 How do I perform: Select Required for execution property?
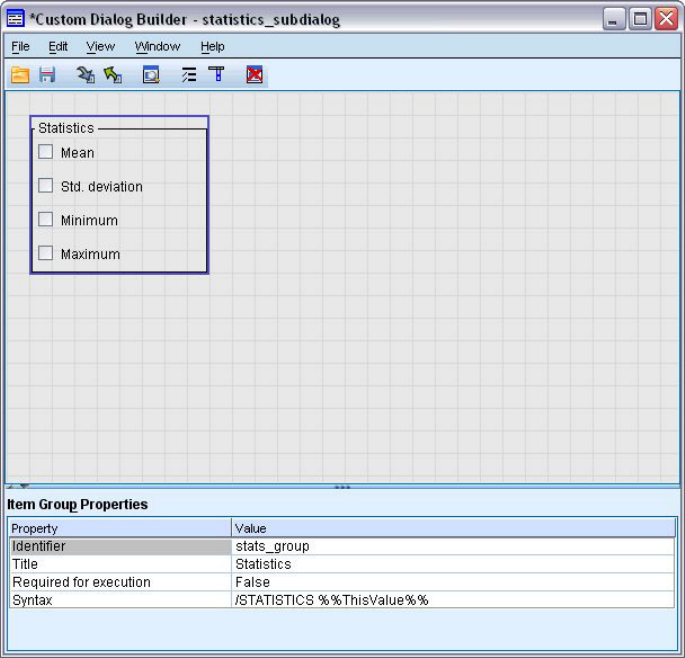point(121,582)
